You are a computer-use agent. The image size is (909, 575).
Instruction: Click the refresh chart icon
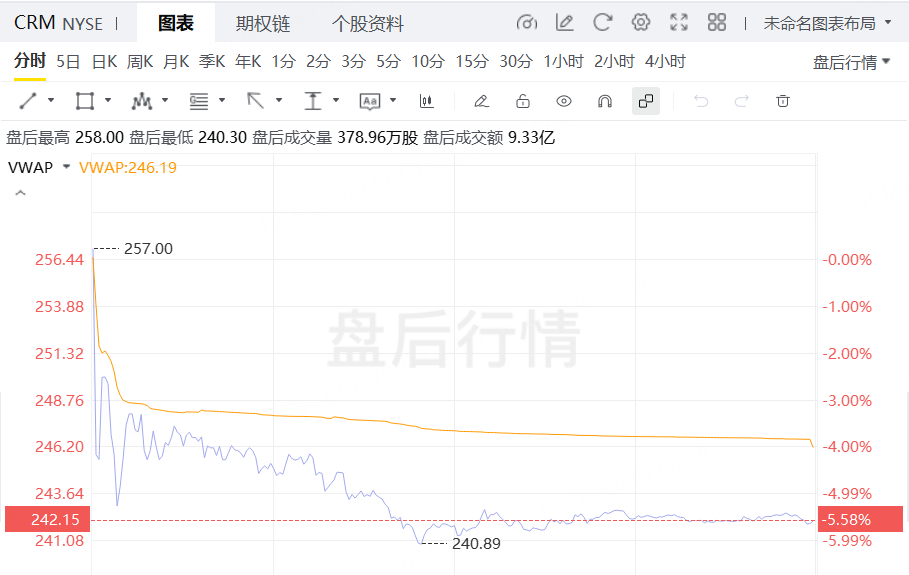click(x=602, y=22)
